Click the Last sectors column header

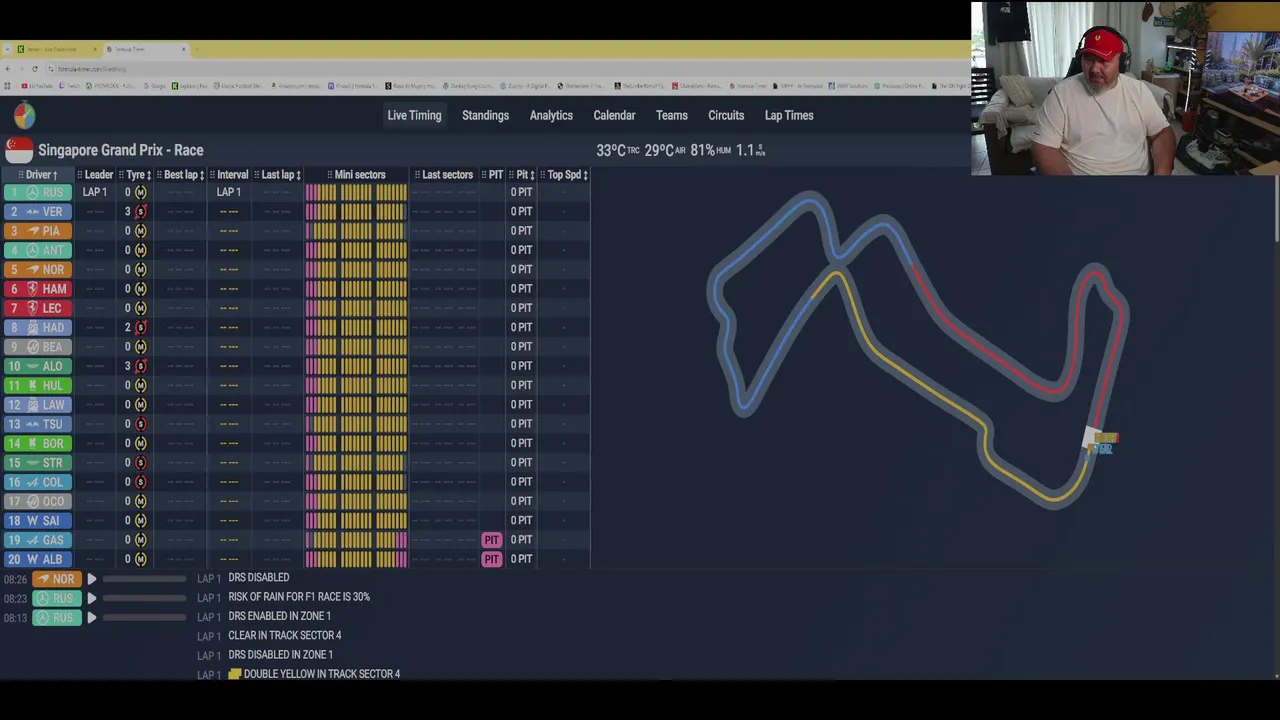pyautogui.click(x=445, y=175)
